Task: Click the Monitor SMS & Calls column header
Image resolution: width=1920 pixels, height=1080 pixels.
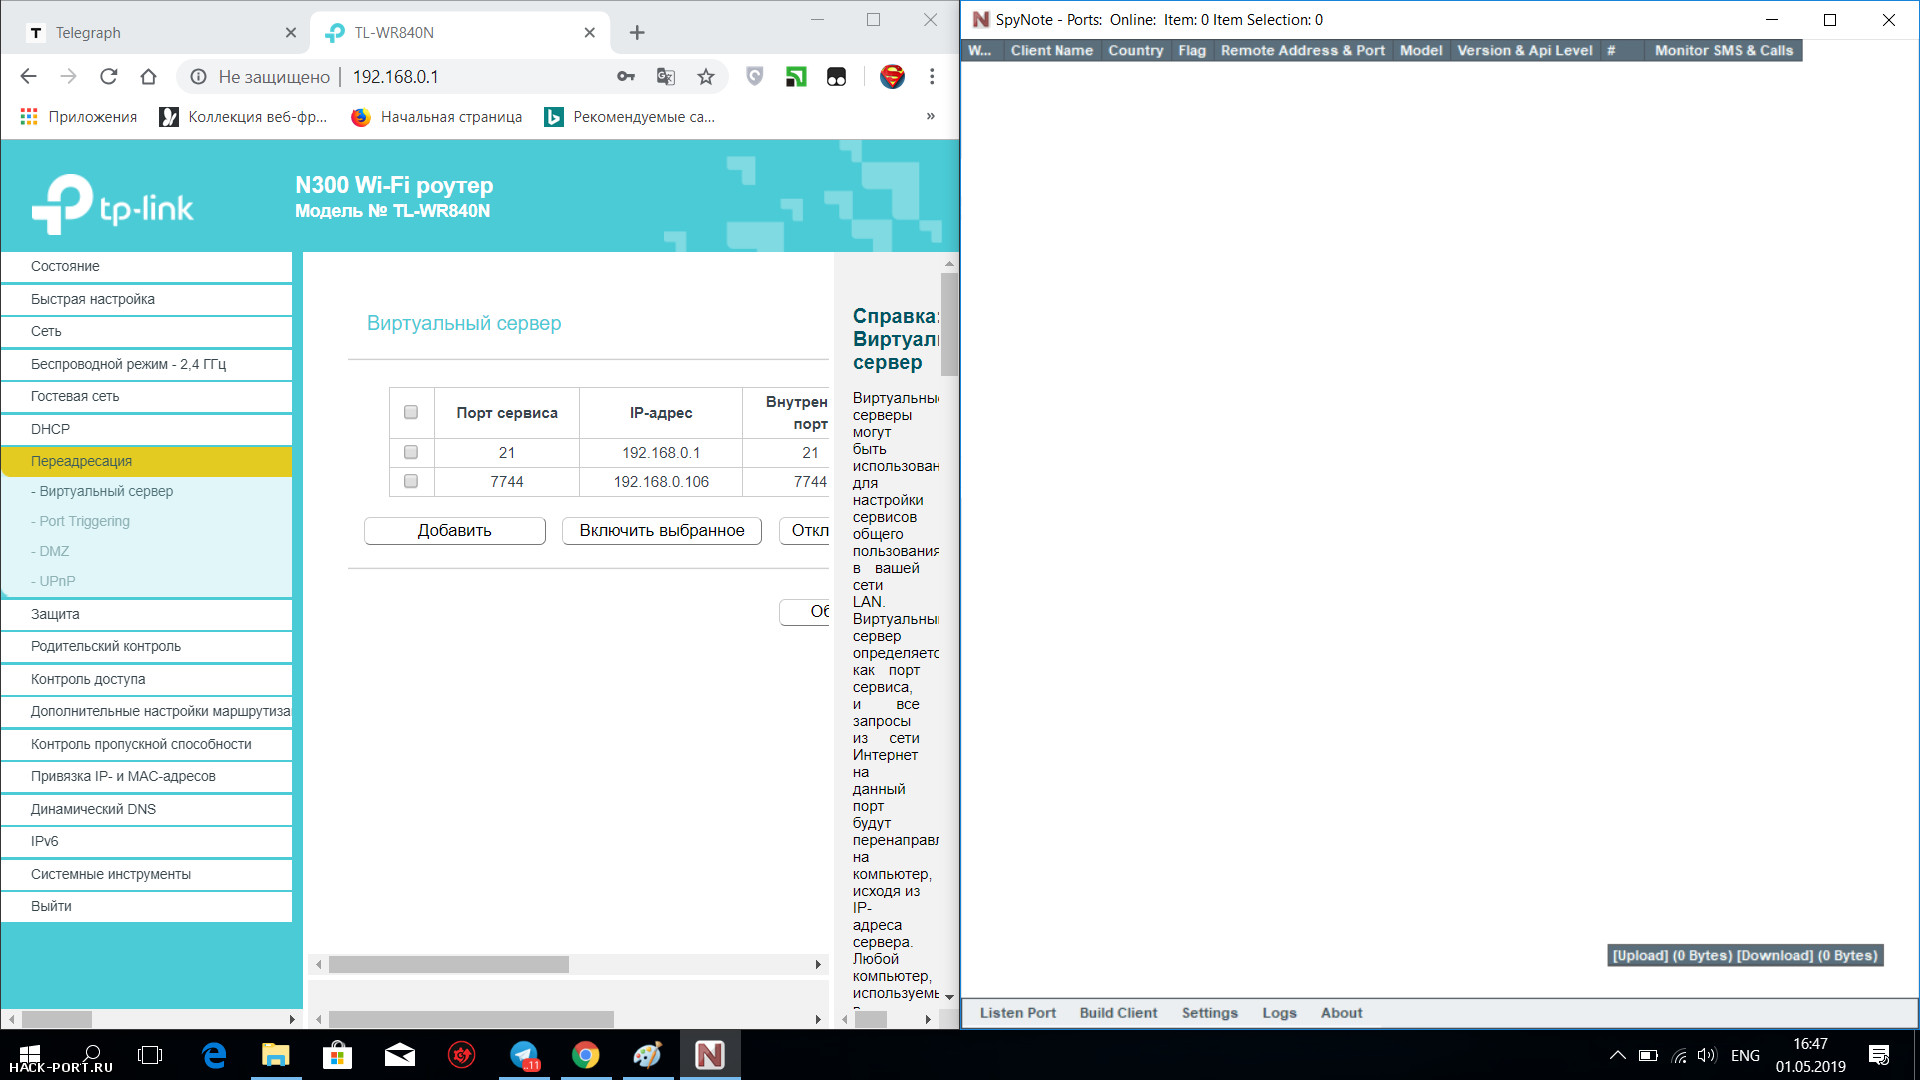Action: pos(1723,51)
